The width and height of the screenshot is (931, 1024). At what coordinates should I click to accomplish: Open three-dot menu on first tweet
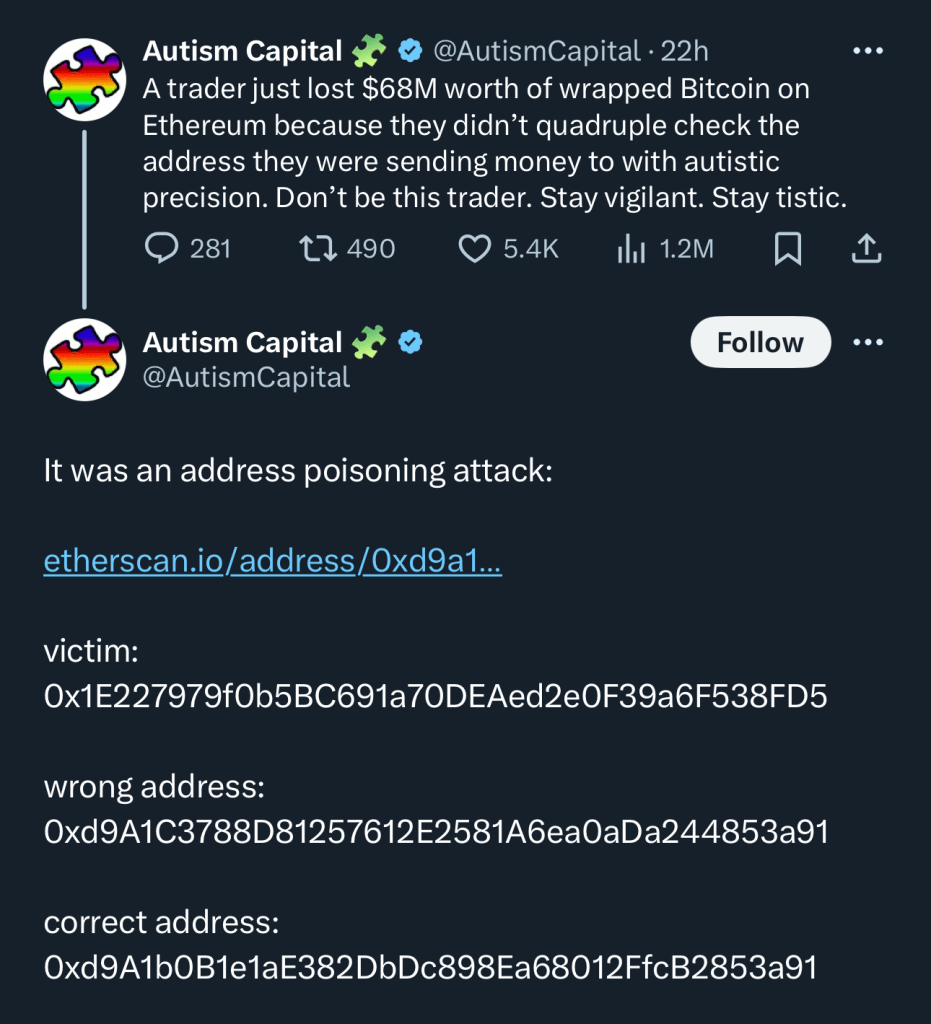click(x=866, y=50)
